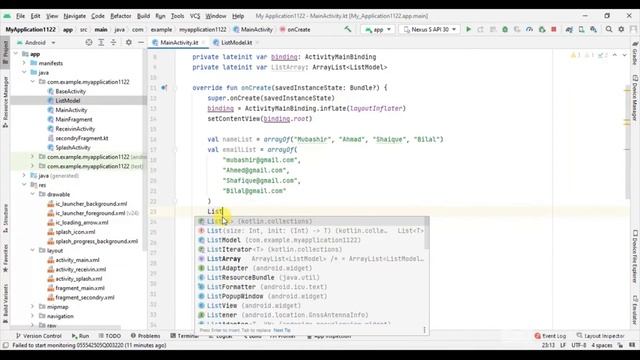Collapse the layout folder
This screenshot has height=360, width=640.
(33, 251)
